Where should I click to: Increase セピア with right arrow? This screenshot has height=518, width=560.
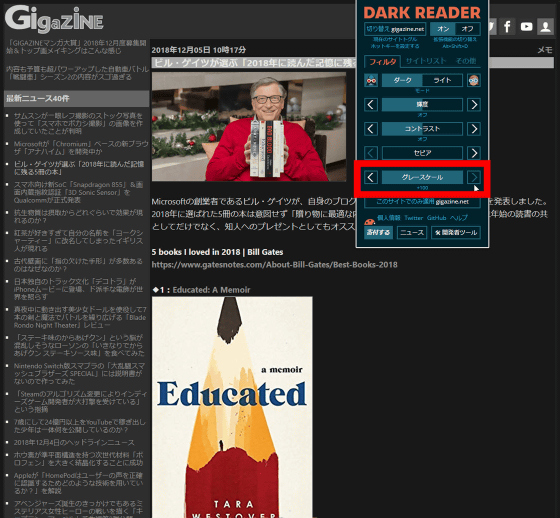point(474,153)
